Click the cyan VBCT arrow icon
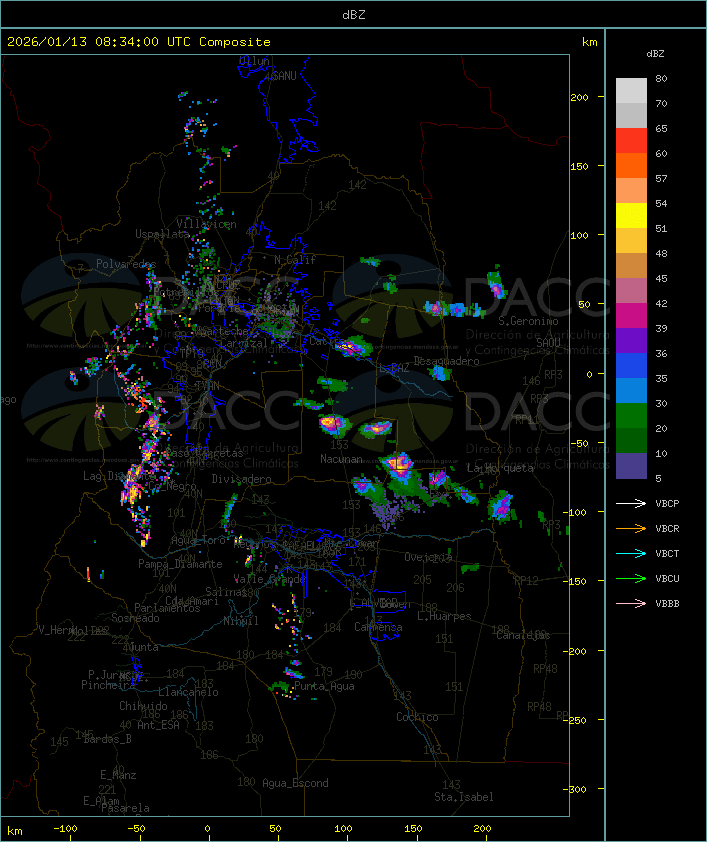This screenshot has height=842, width=707. tap(631, 553)
